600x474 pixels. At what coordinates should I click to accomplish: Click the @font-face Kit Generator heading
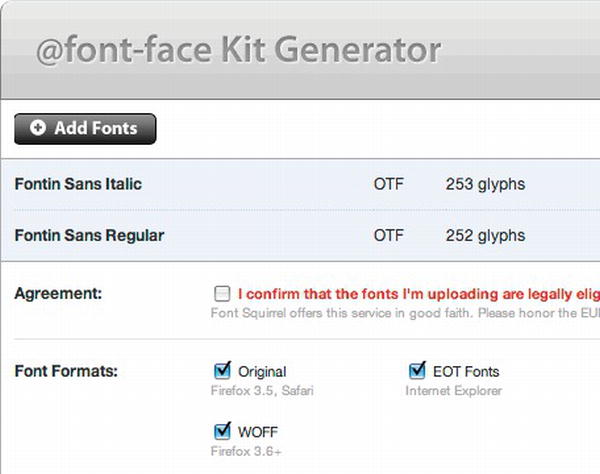238,50
